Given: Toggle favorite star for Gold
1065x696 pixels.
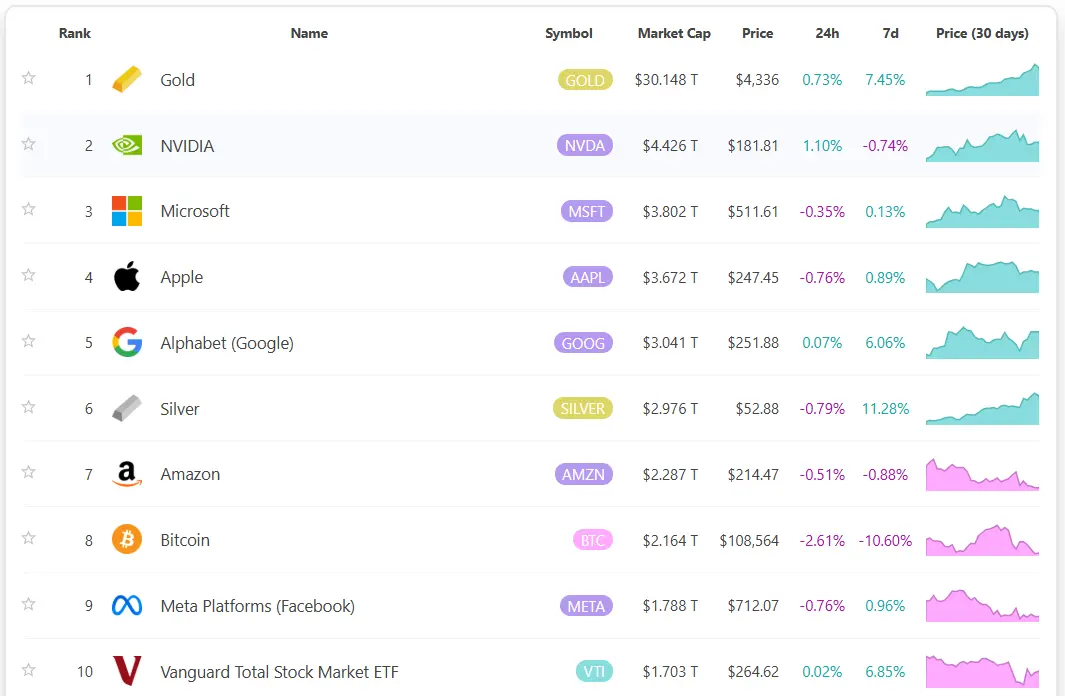Looking at the screenshot, I should pos(29,78).
